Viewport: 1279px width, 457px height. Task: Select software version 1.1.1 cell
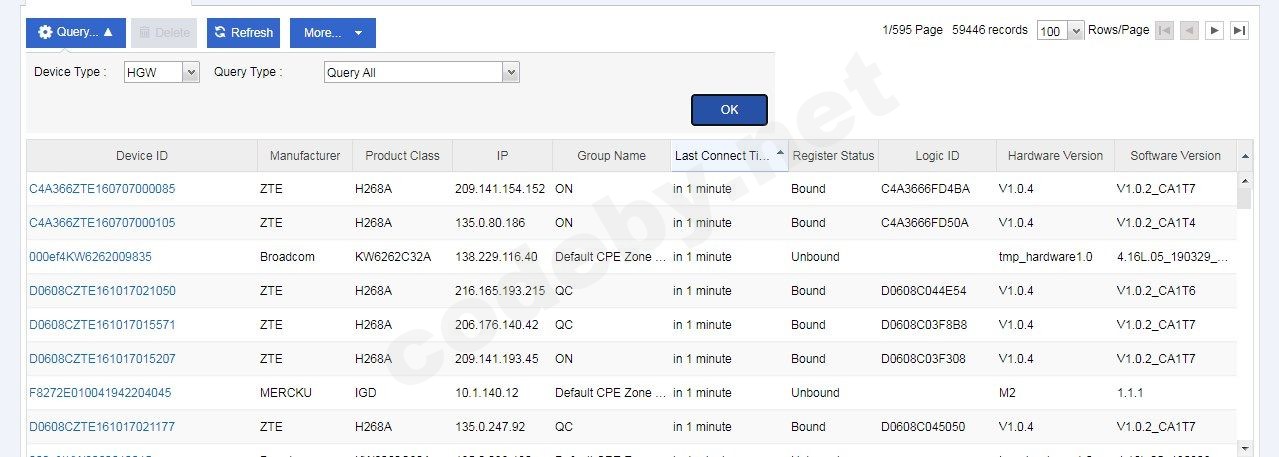coord(1130,393)
